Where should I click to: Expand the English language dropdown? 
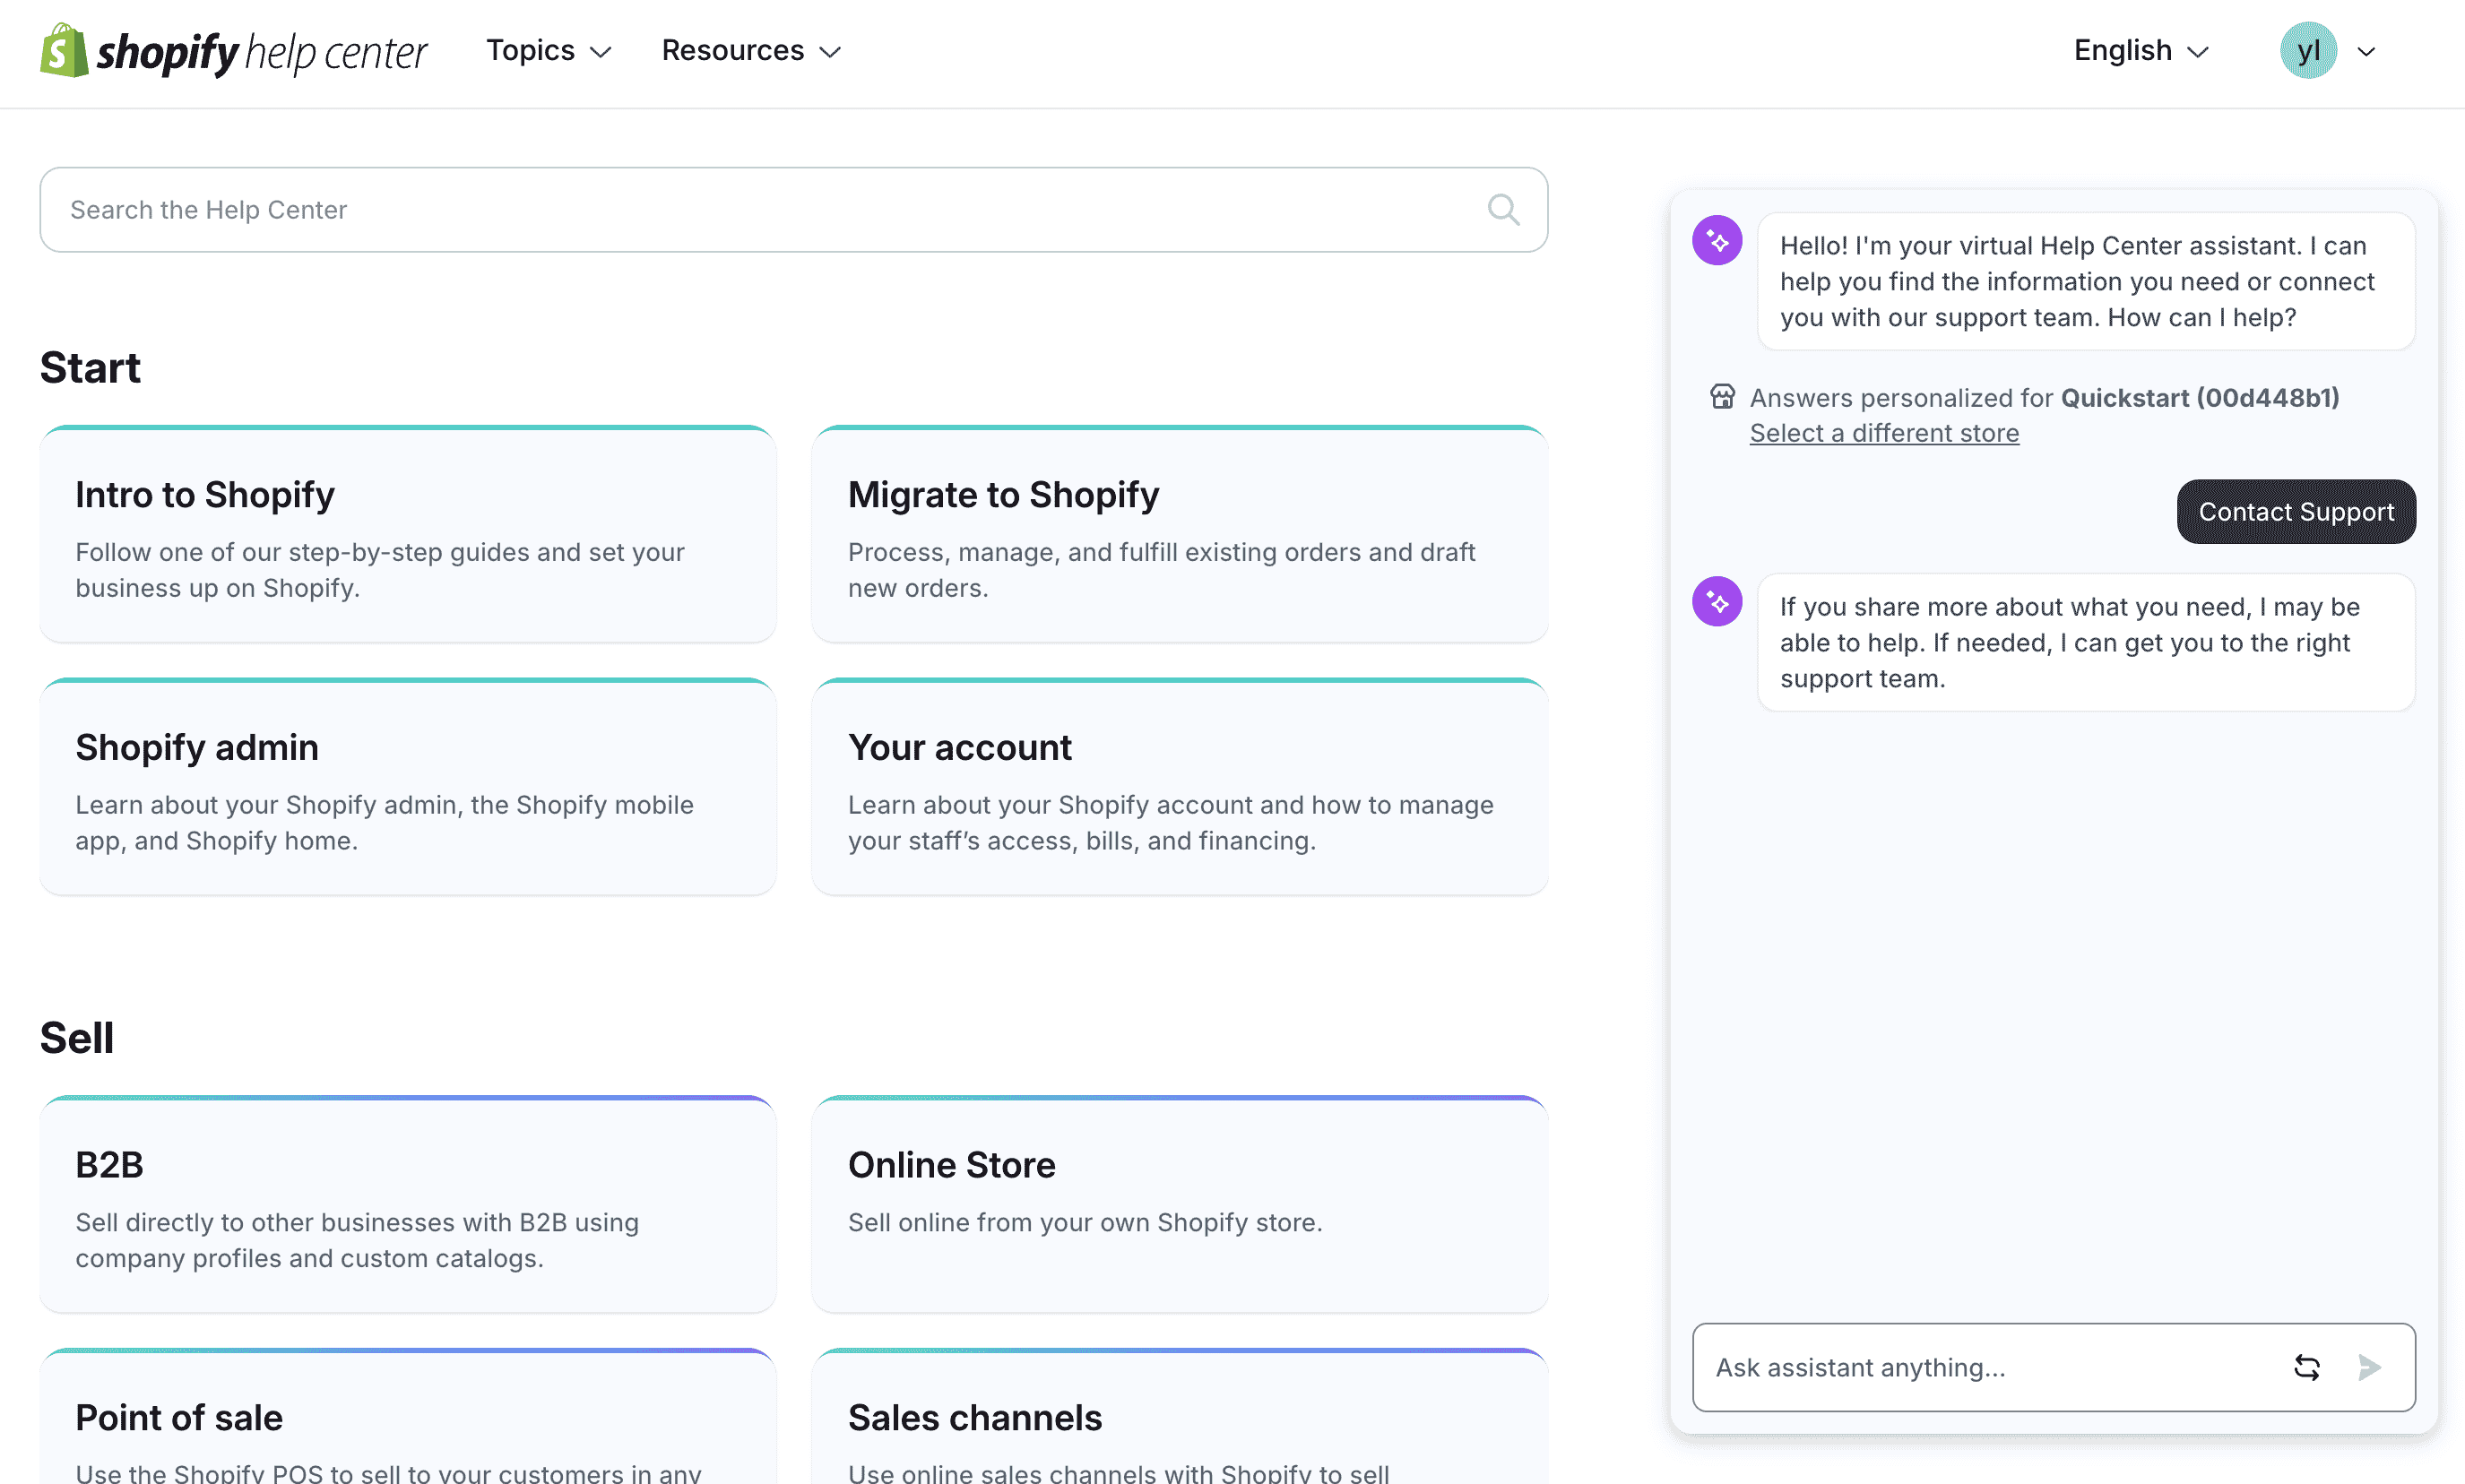2140,49
